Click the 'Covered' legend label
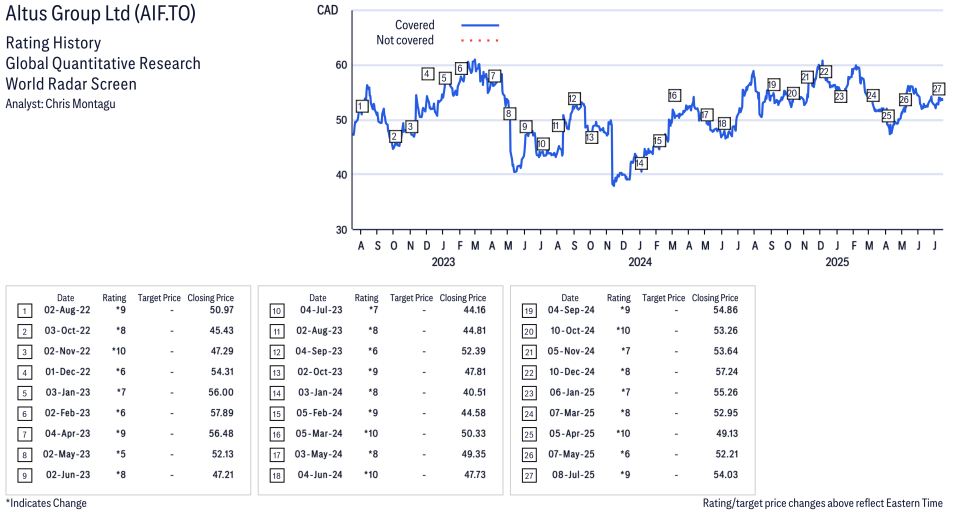 tap(414, 25)
